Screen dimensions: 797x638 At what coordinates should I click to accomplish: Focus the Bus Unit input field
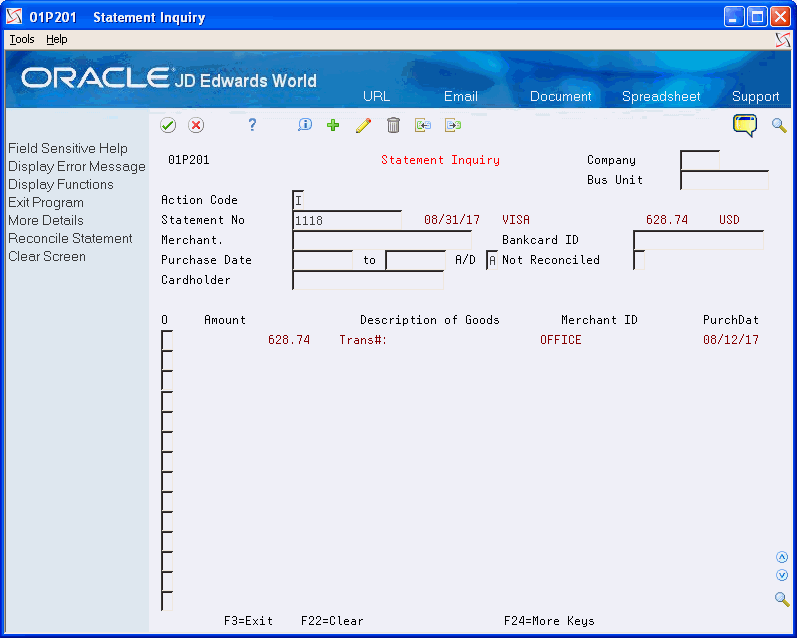724,180
